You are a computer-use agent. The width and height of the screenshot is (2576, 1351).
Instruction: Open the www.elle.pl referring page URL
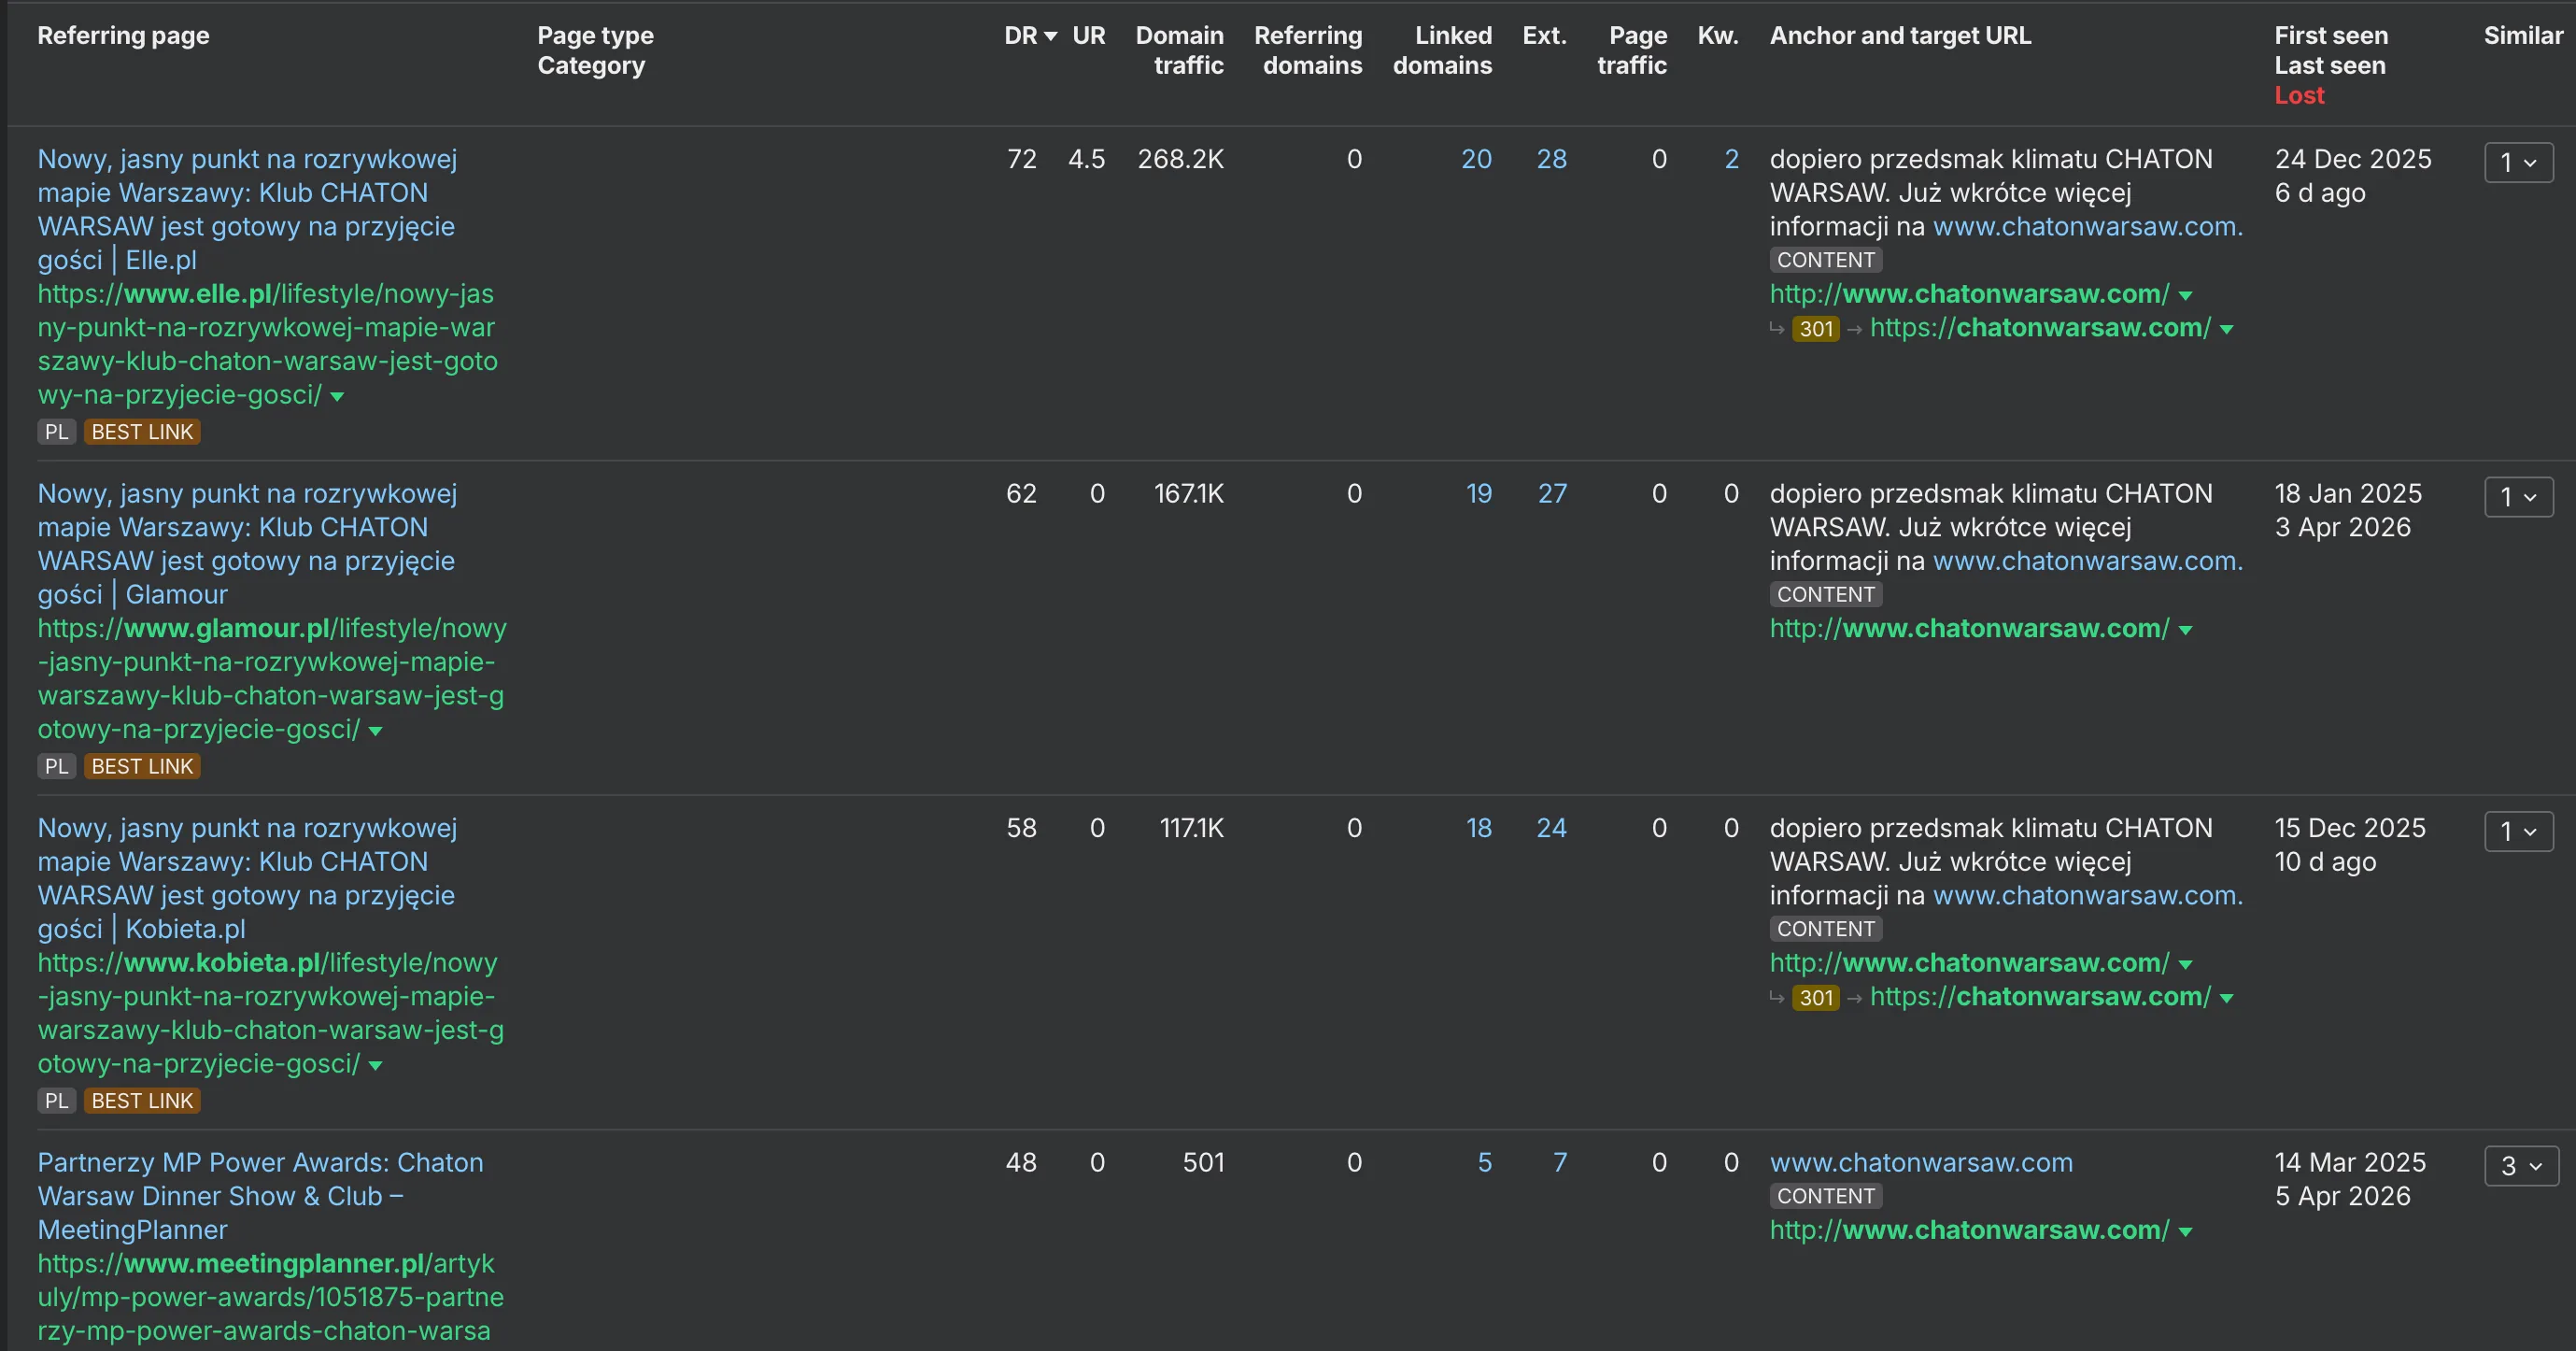pyautogui.click(x=267, y=344)
